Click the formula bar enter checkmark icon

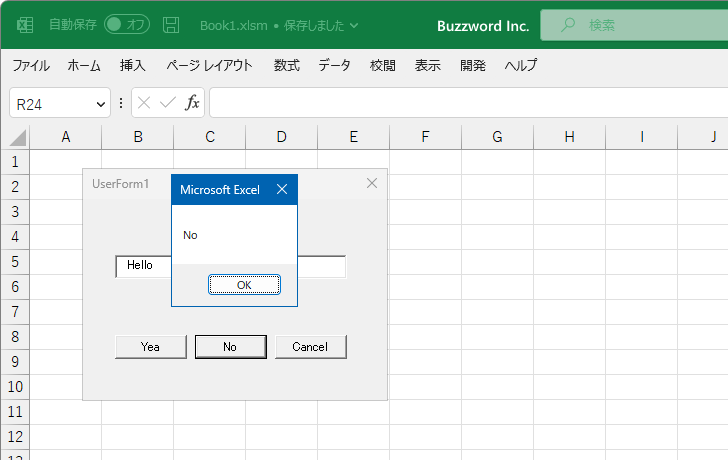[x=168, y=103]
